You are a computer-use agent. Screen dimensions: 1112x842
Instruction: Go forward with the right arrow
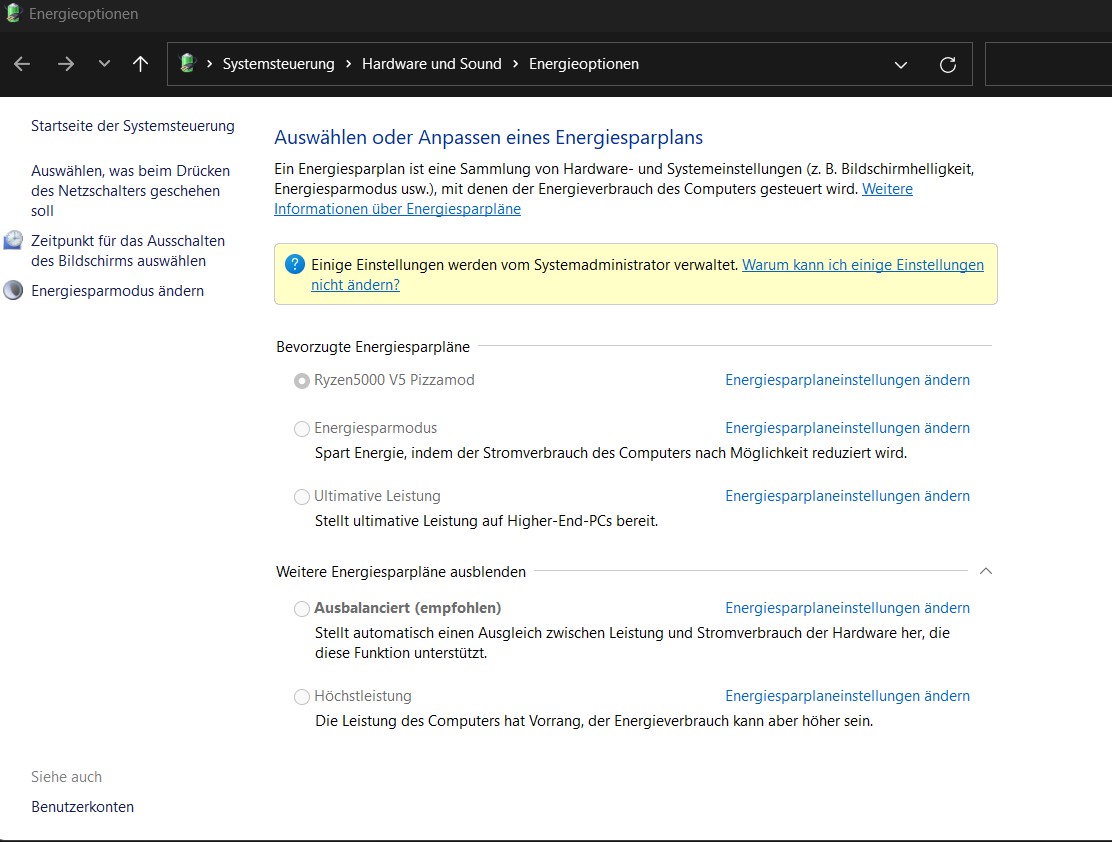[65, 64]
